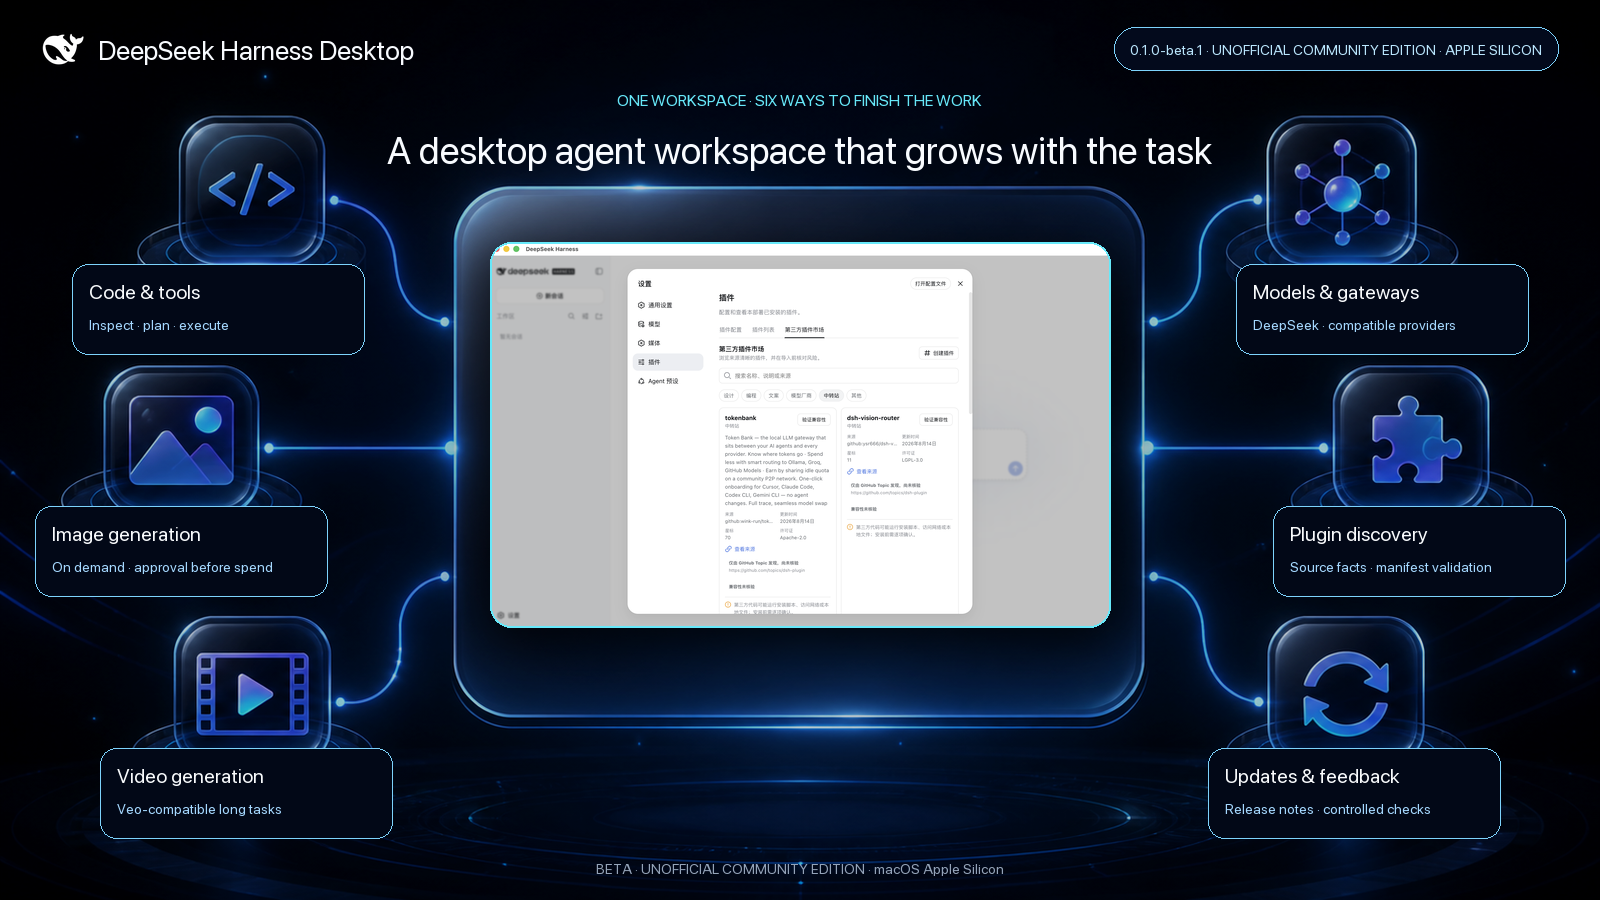Filter plugins by 中转站 chip
Viewport: 1600px width, 900px height.
[x=831, y=396]
